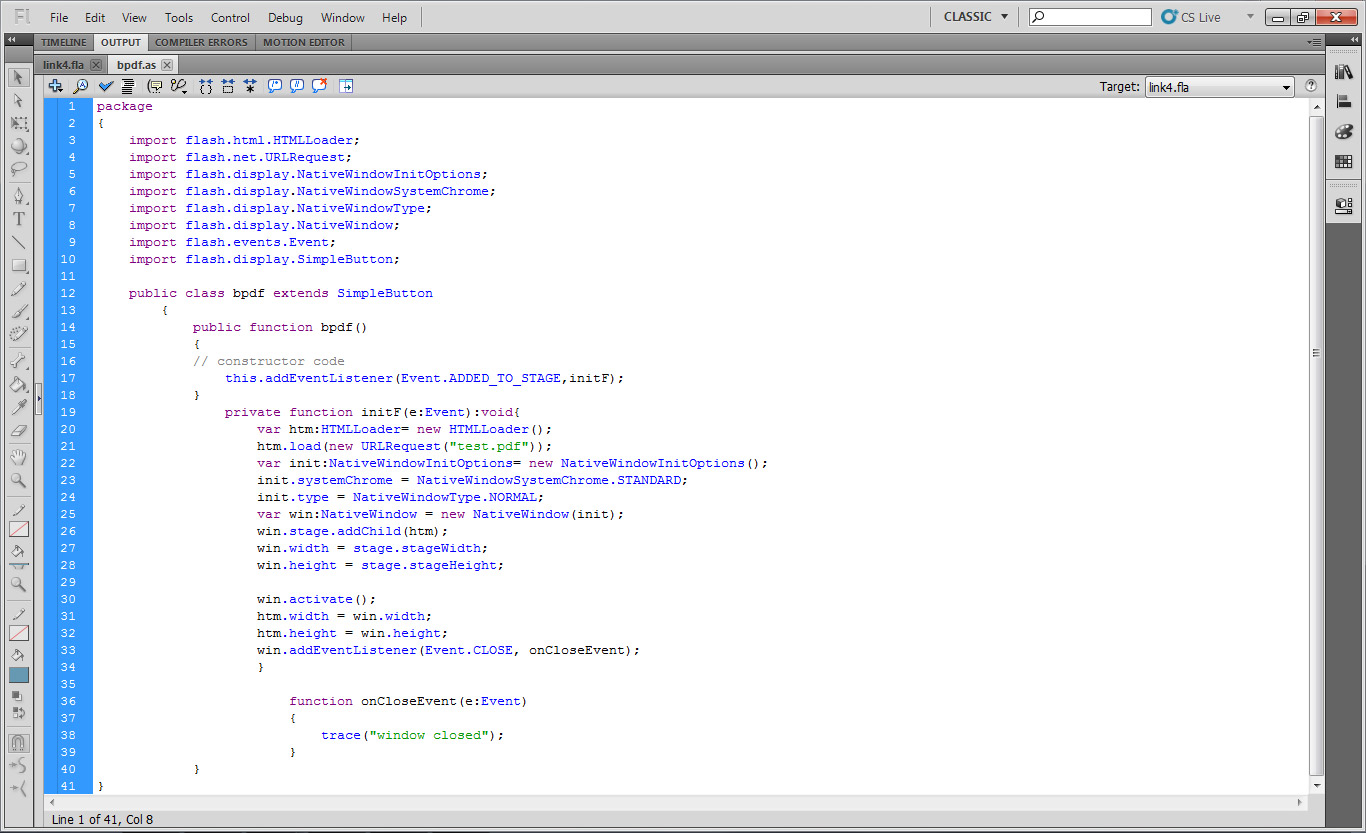This screenshot has height=833, width=1366.
Task: Run Check Syntax blue checkmark
Action: 106,87
